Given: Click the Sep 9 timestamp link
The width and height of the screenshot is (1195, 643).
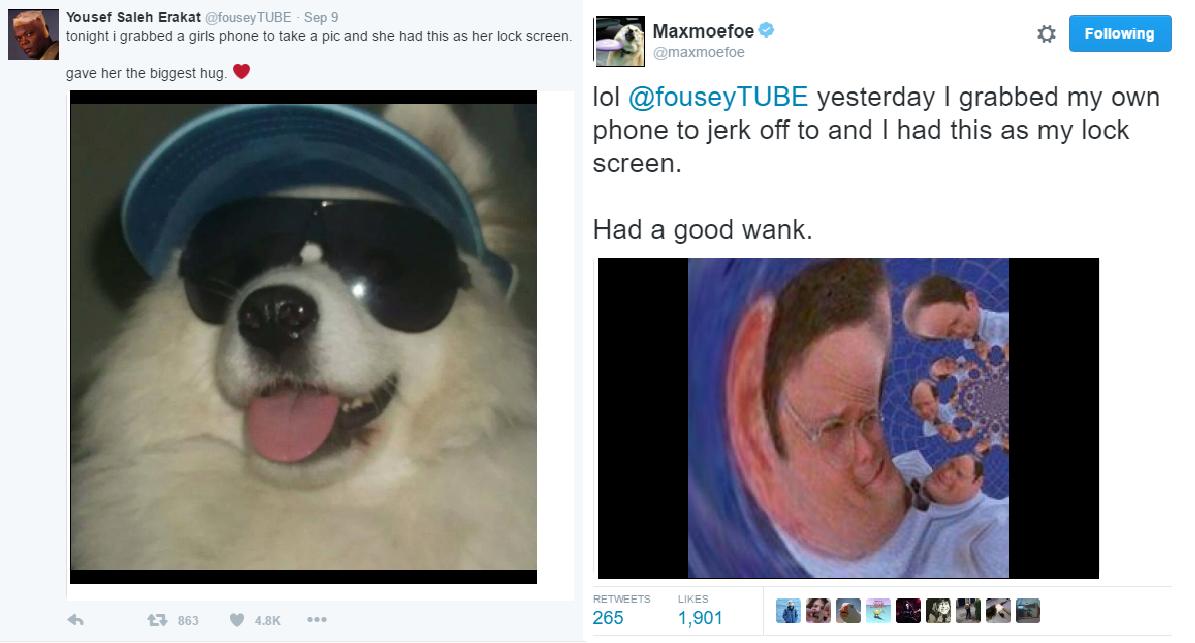Looking at the screenshot, I should click(321, 17).
